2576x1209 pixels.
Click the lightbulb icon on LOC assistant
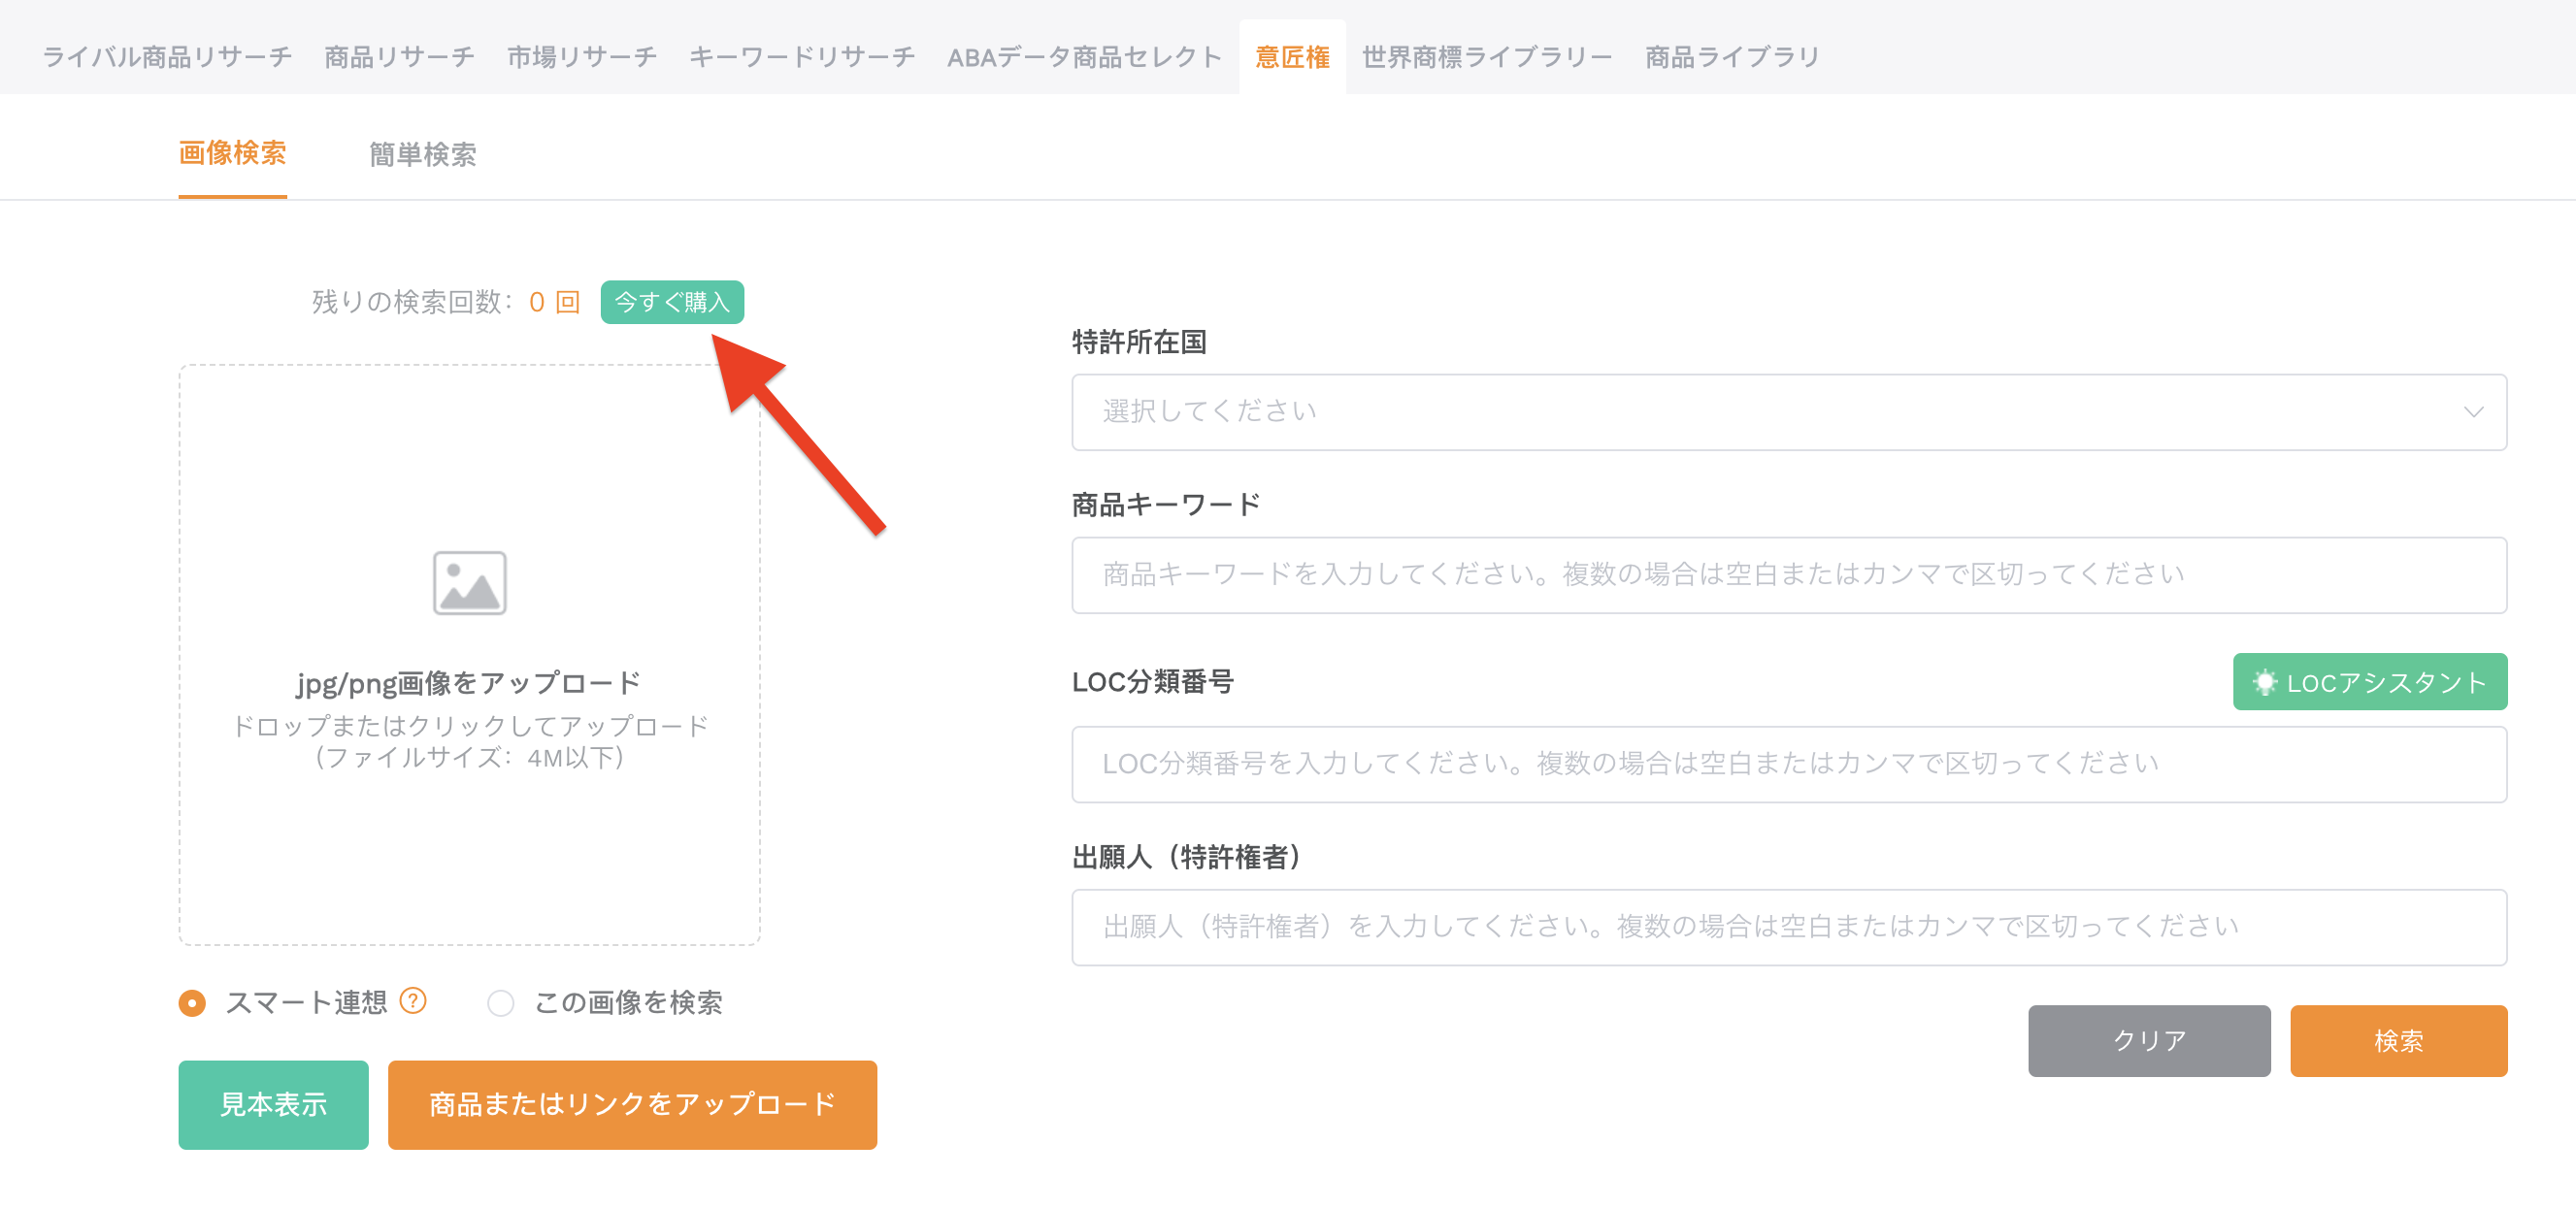pos(2264,683)
